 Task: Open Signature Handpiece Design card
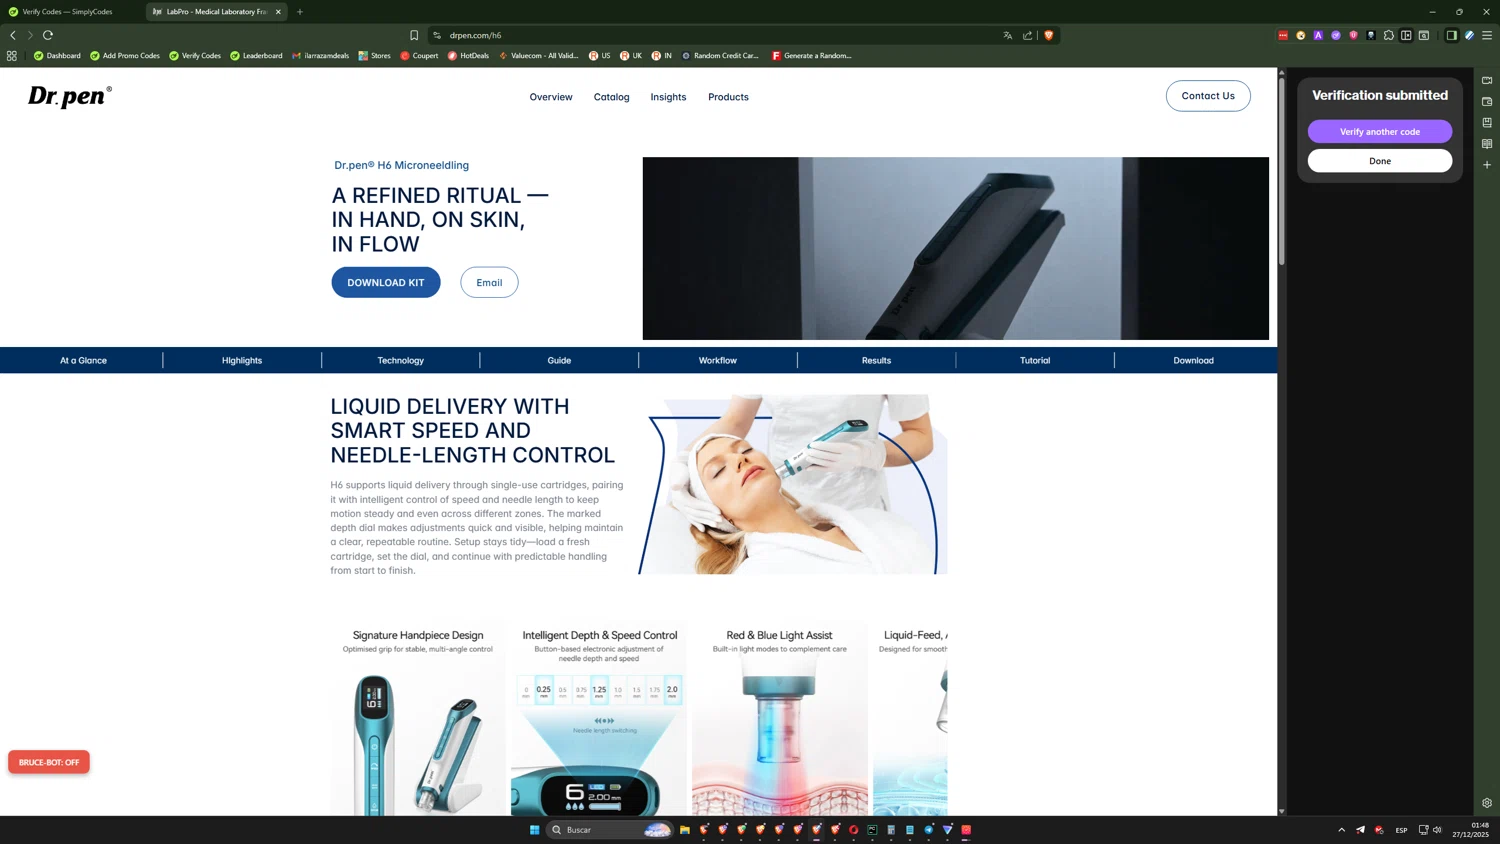click(x=418, y=720)
